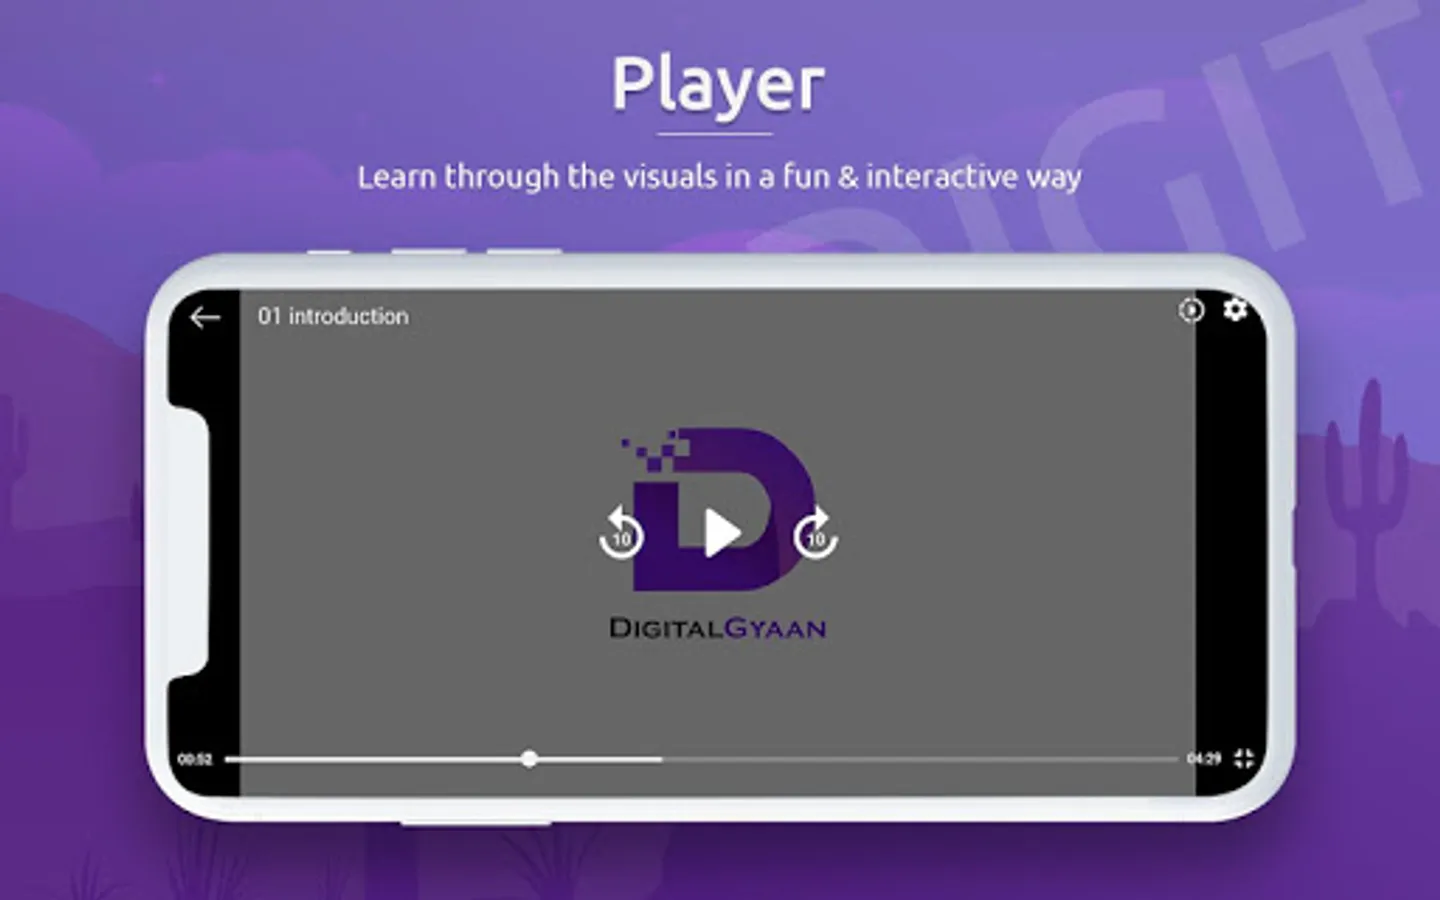Open the player settings gear
The width and height of the screenshot is (1440, 900).
pos(1236,310)
